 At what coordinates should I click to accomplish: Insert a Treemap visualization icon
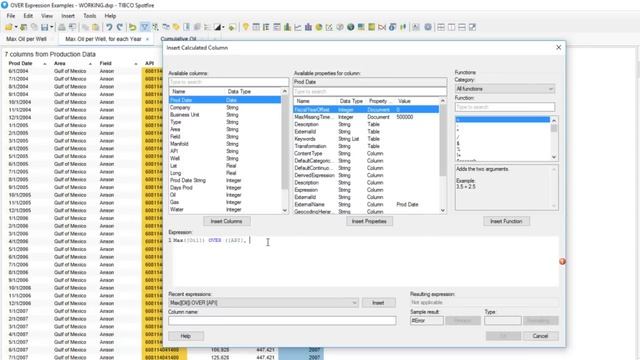tap(361, 27)
